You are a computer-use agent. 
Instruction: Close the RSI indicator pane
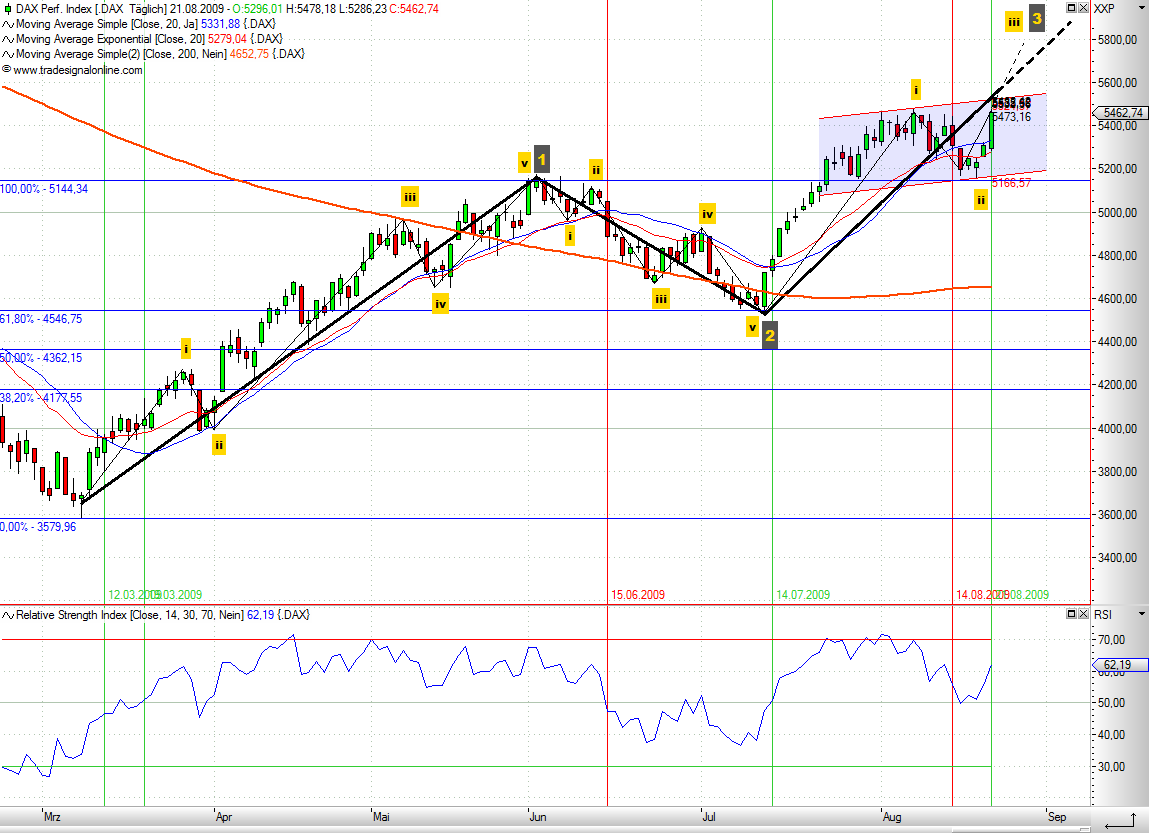pos(1083,614)
